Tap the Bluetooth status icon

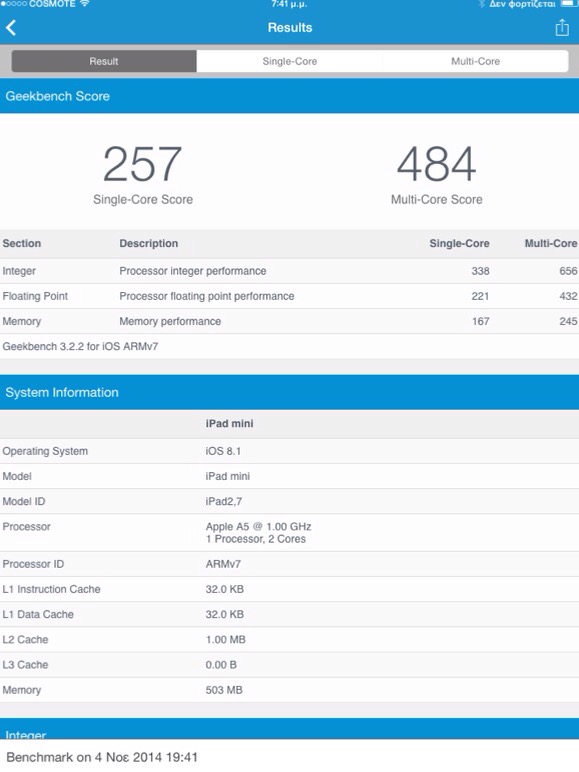click(x=482, y=4)
